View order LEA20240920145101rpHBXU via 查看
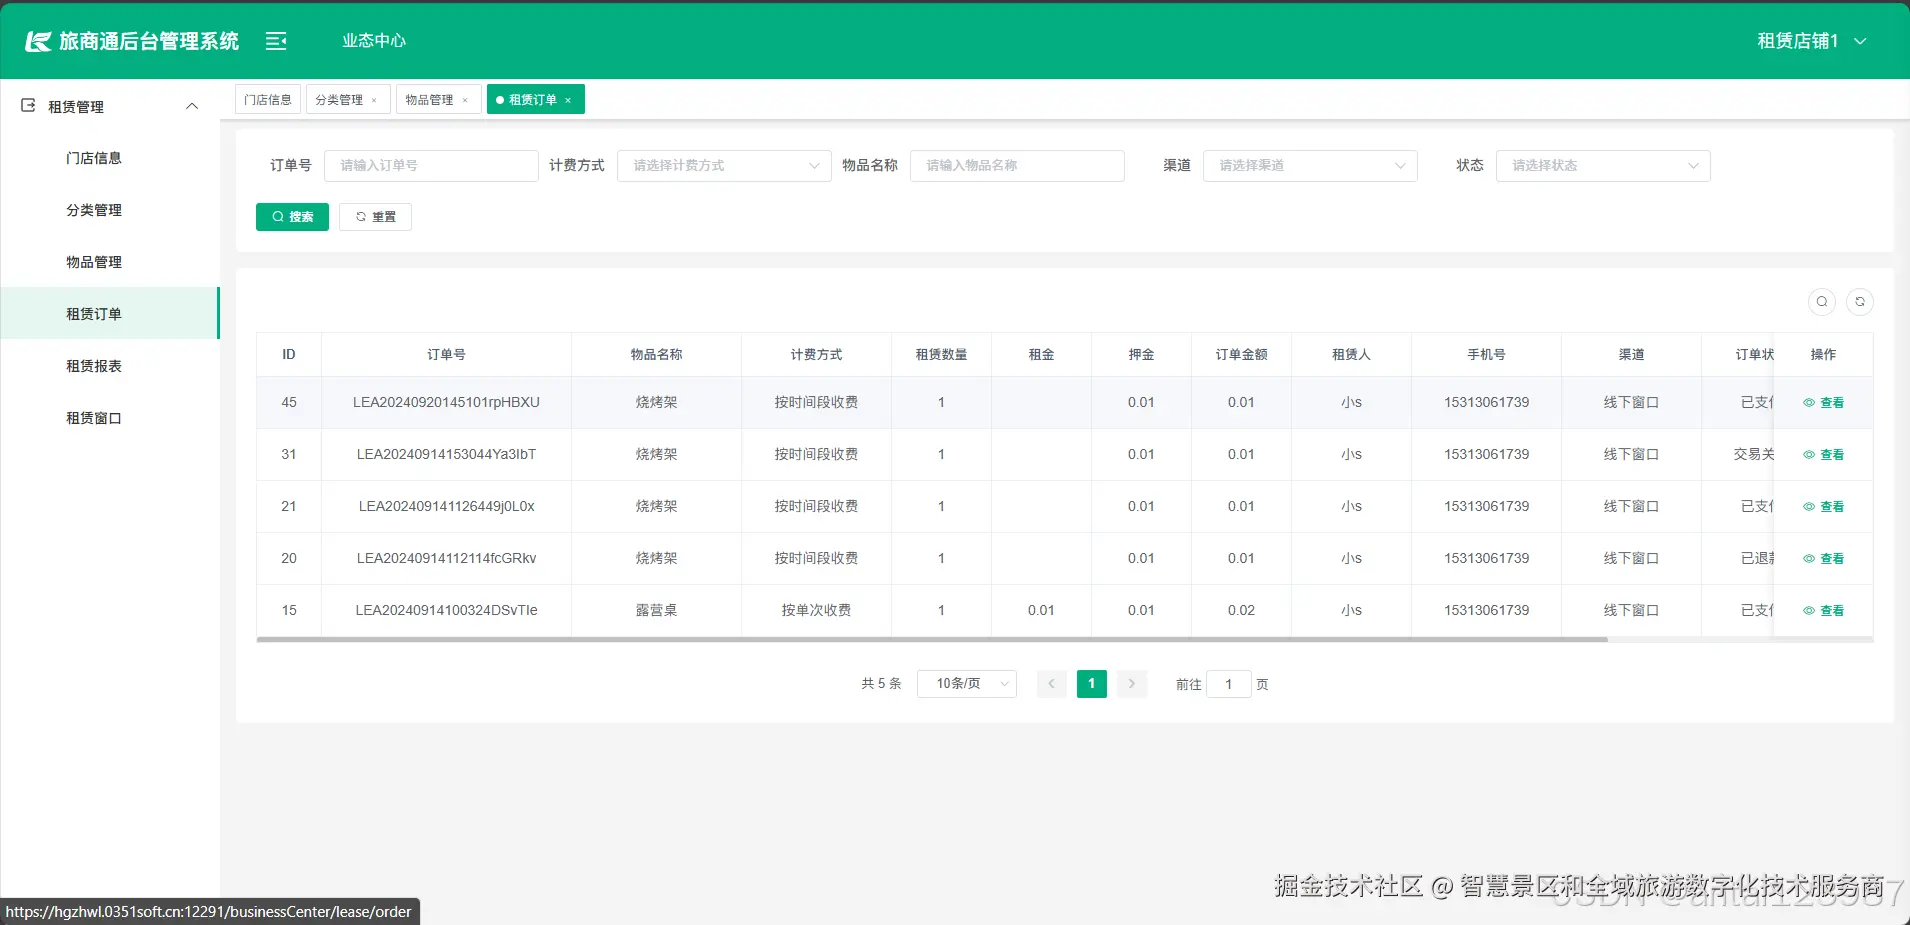1910x925 pixels. click(1823, 402)
